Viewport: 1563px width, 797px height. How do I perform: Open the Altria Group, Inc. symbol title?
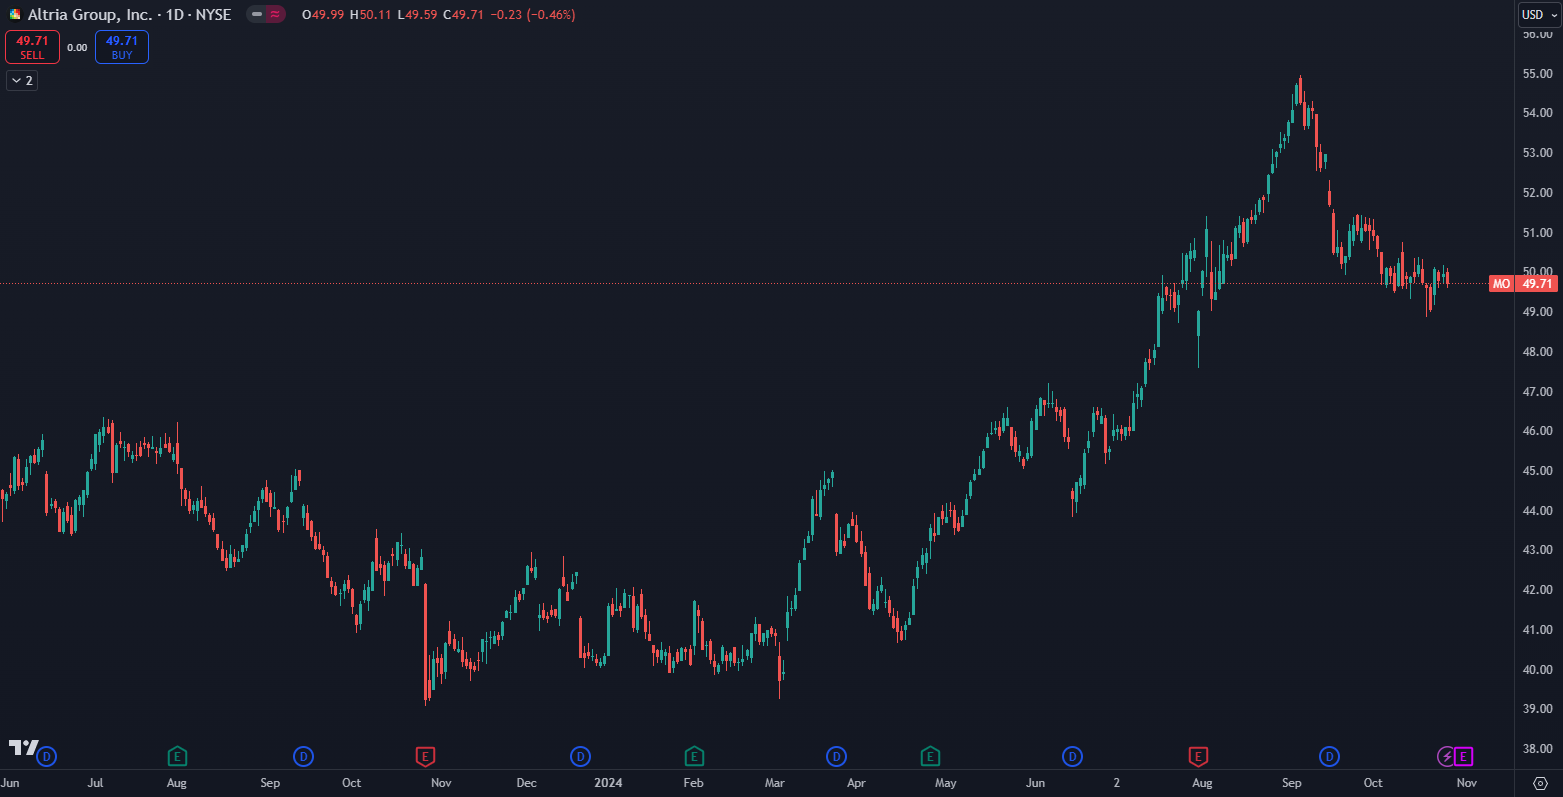pyautogui.click(x=129, y=15)
